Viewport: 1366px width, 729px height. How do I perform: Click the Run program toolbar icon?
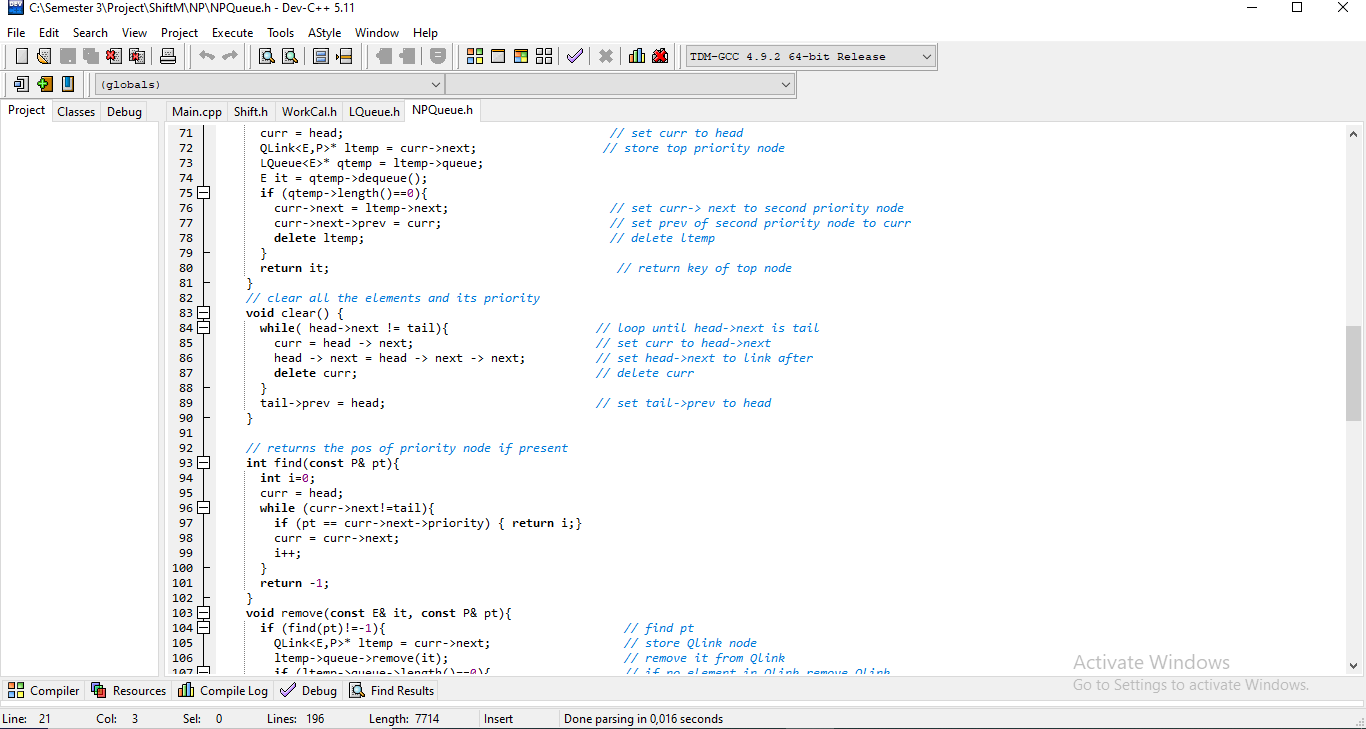(x=498, y=56)
